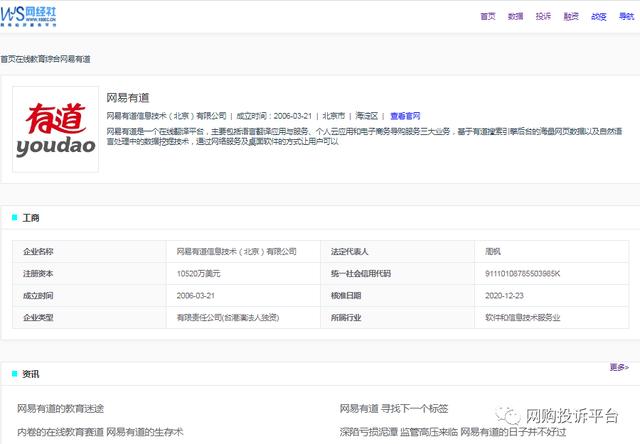This screenshot has width=640, height=444.
Task: Click the 统一社会信用代码 label cell
Action: 398,273
